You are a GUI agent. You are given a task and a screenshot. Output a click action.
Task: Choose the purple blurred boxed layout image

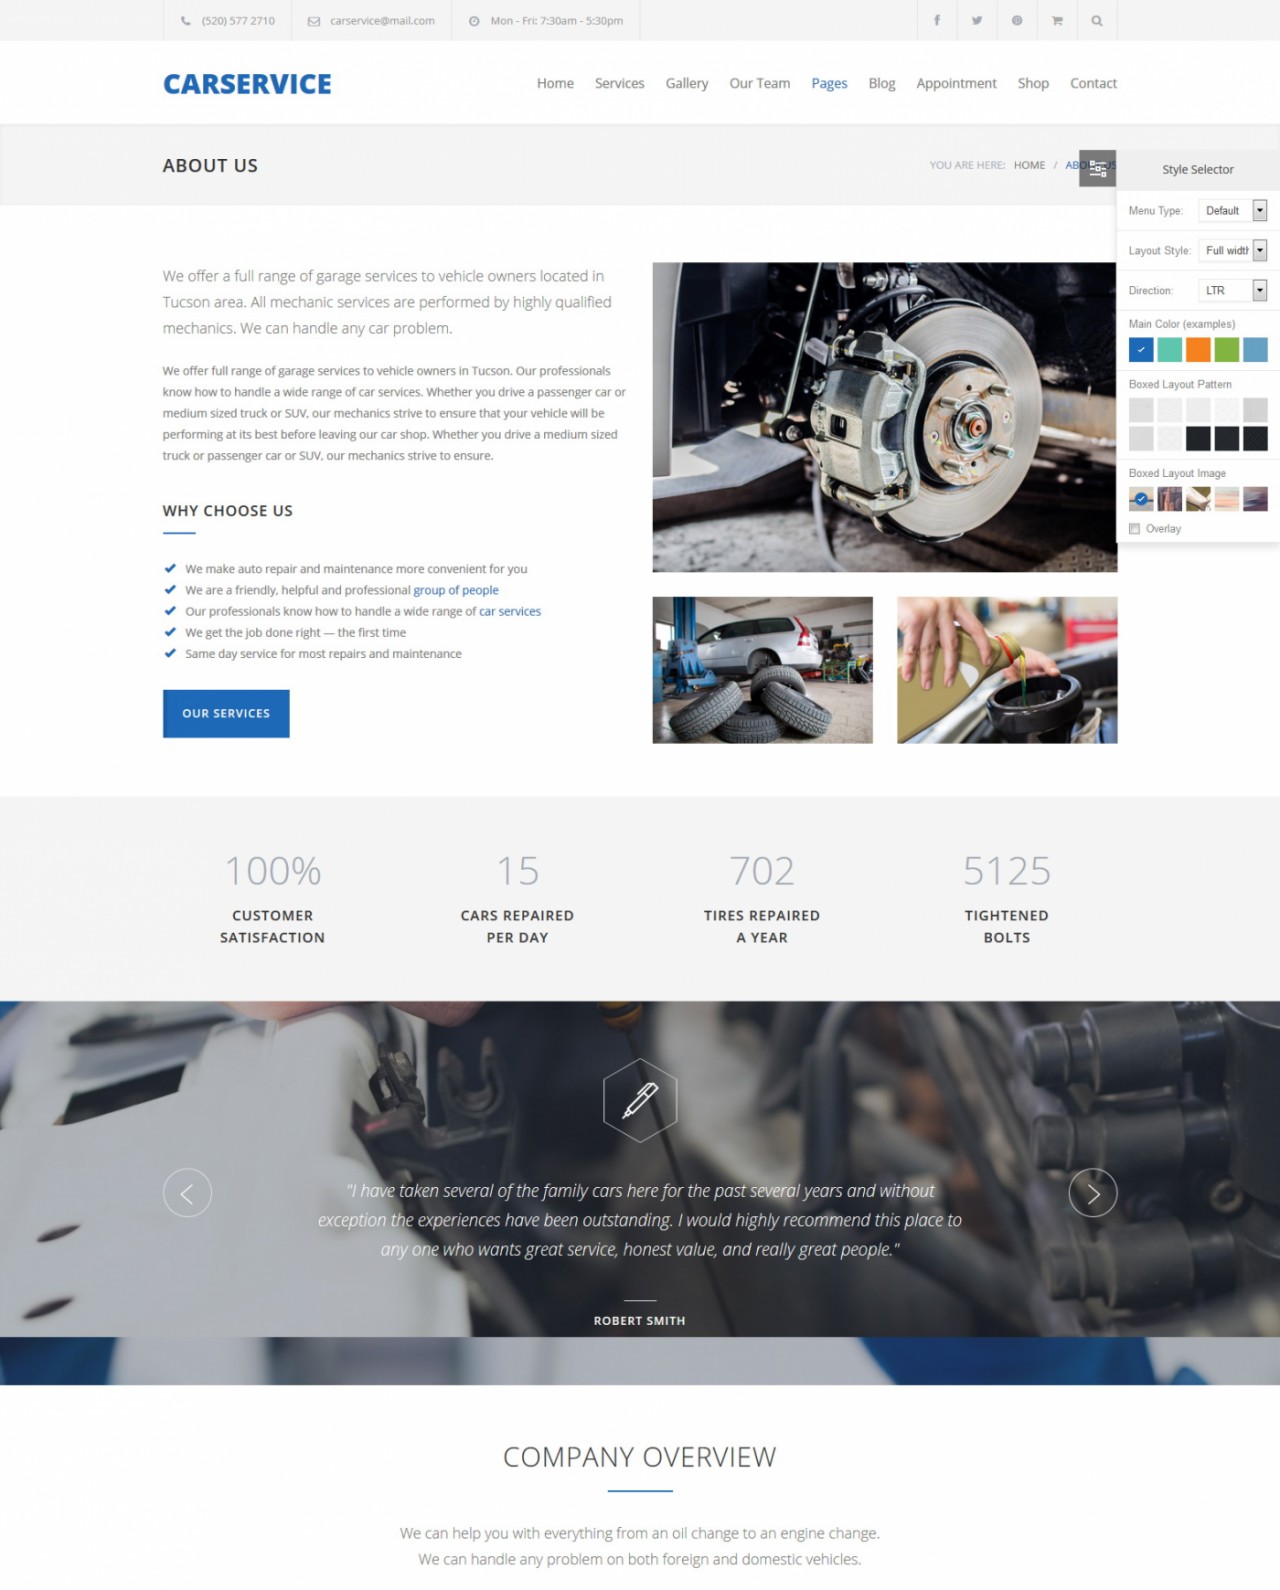pyautogui.click(x=1255, y=498)
